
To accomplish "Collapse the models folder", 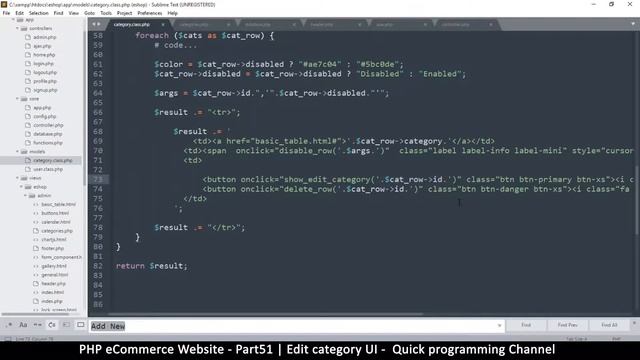I will 18,151.
